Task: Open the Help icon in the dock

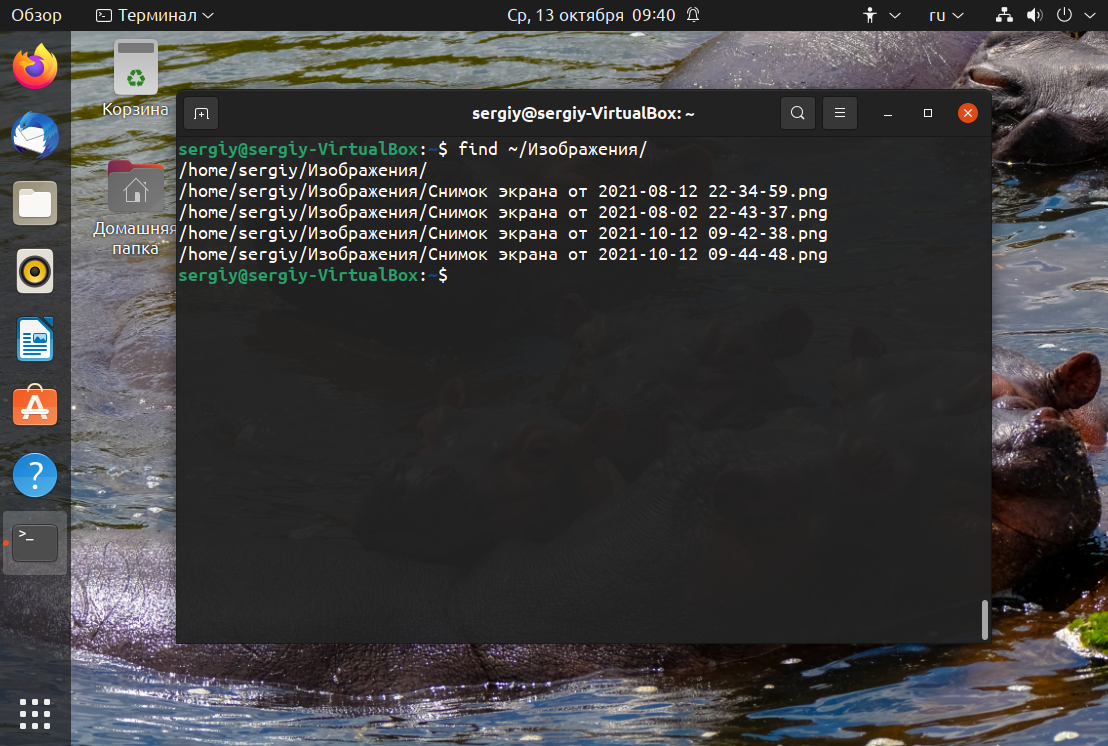Action: 35,475
